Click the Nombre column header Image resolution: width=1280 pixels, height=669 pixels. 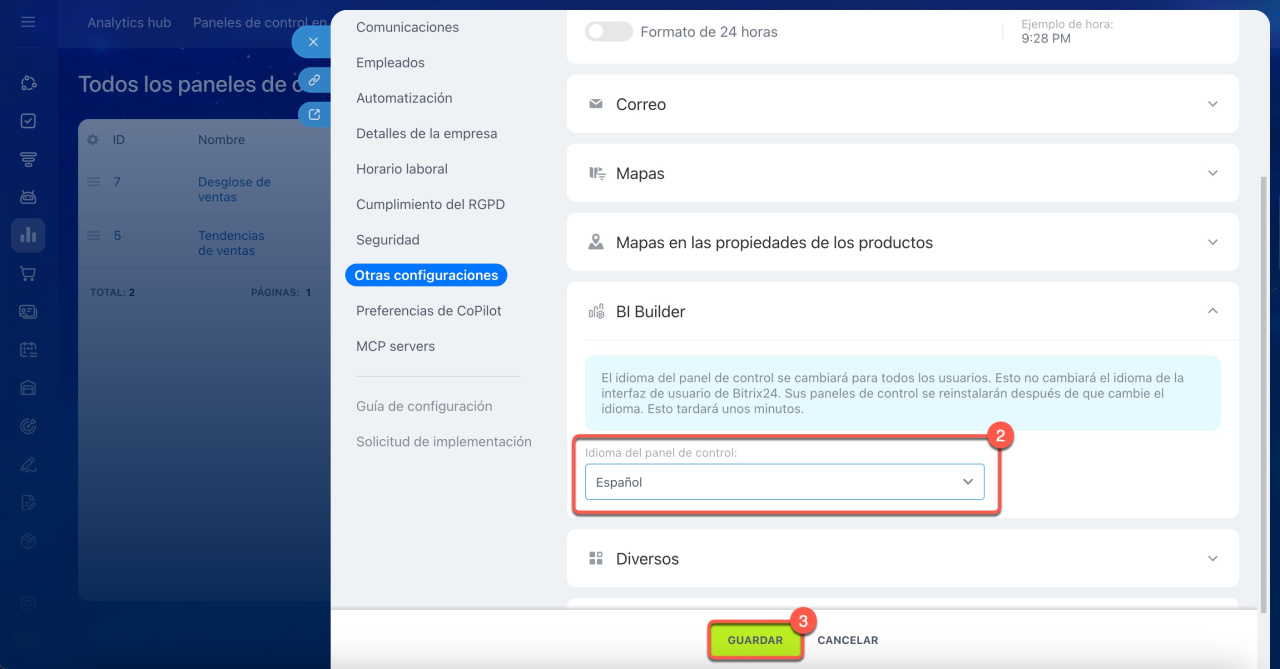point(221,140)
